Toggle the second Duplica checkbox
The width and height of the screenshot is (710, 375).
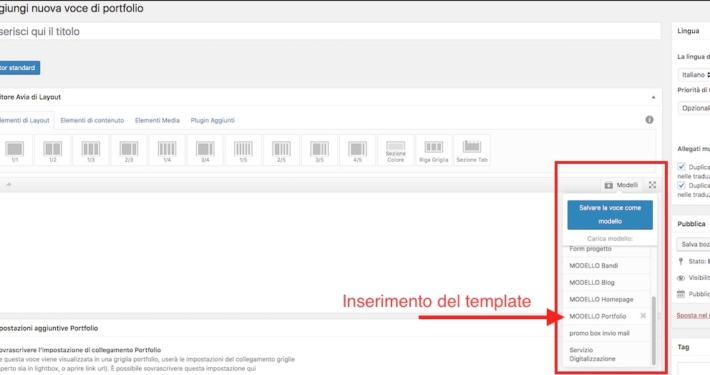681,185
